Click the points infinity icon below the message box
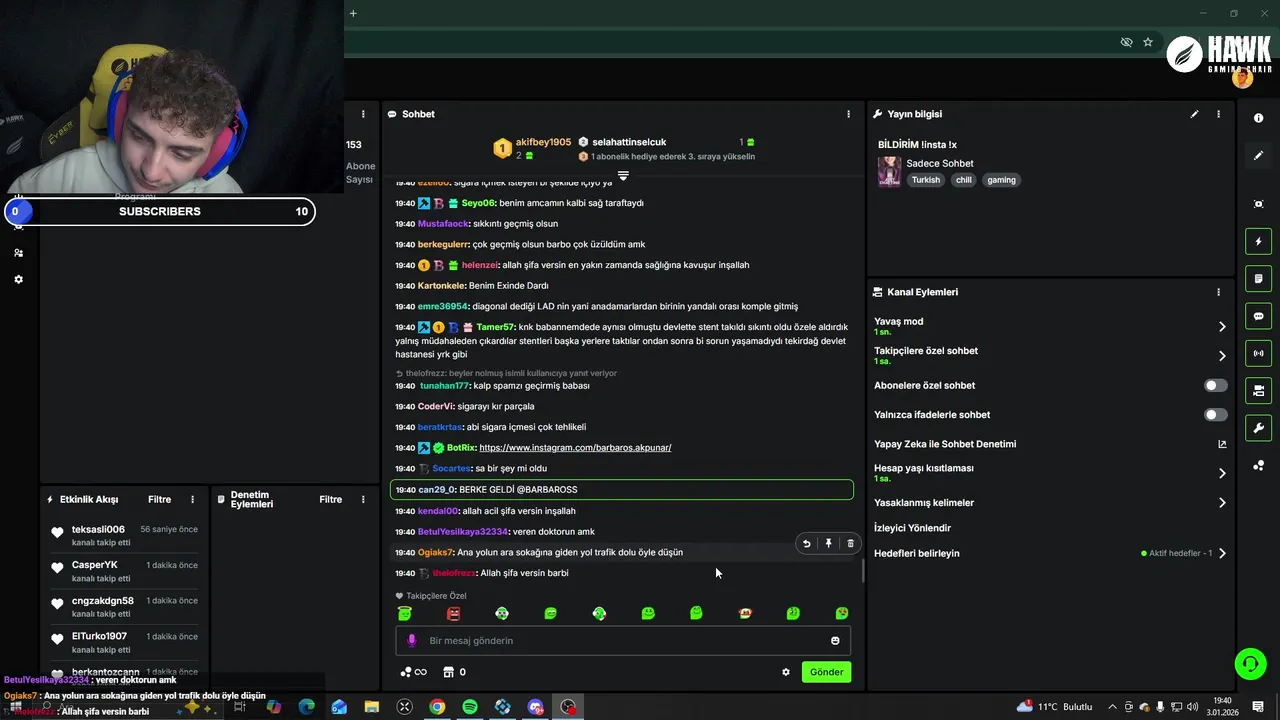Screen dimensions: 1280x720 pyautogui.click(x=413, y=672)
